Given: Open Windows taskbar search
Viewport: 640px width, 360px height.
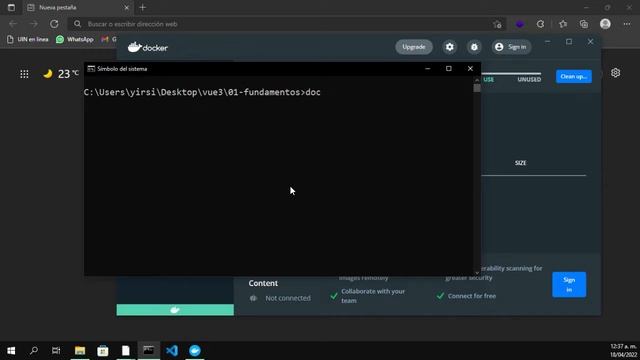Looking at the screenshot, I should pyautogui.click(x=34, y=351).
